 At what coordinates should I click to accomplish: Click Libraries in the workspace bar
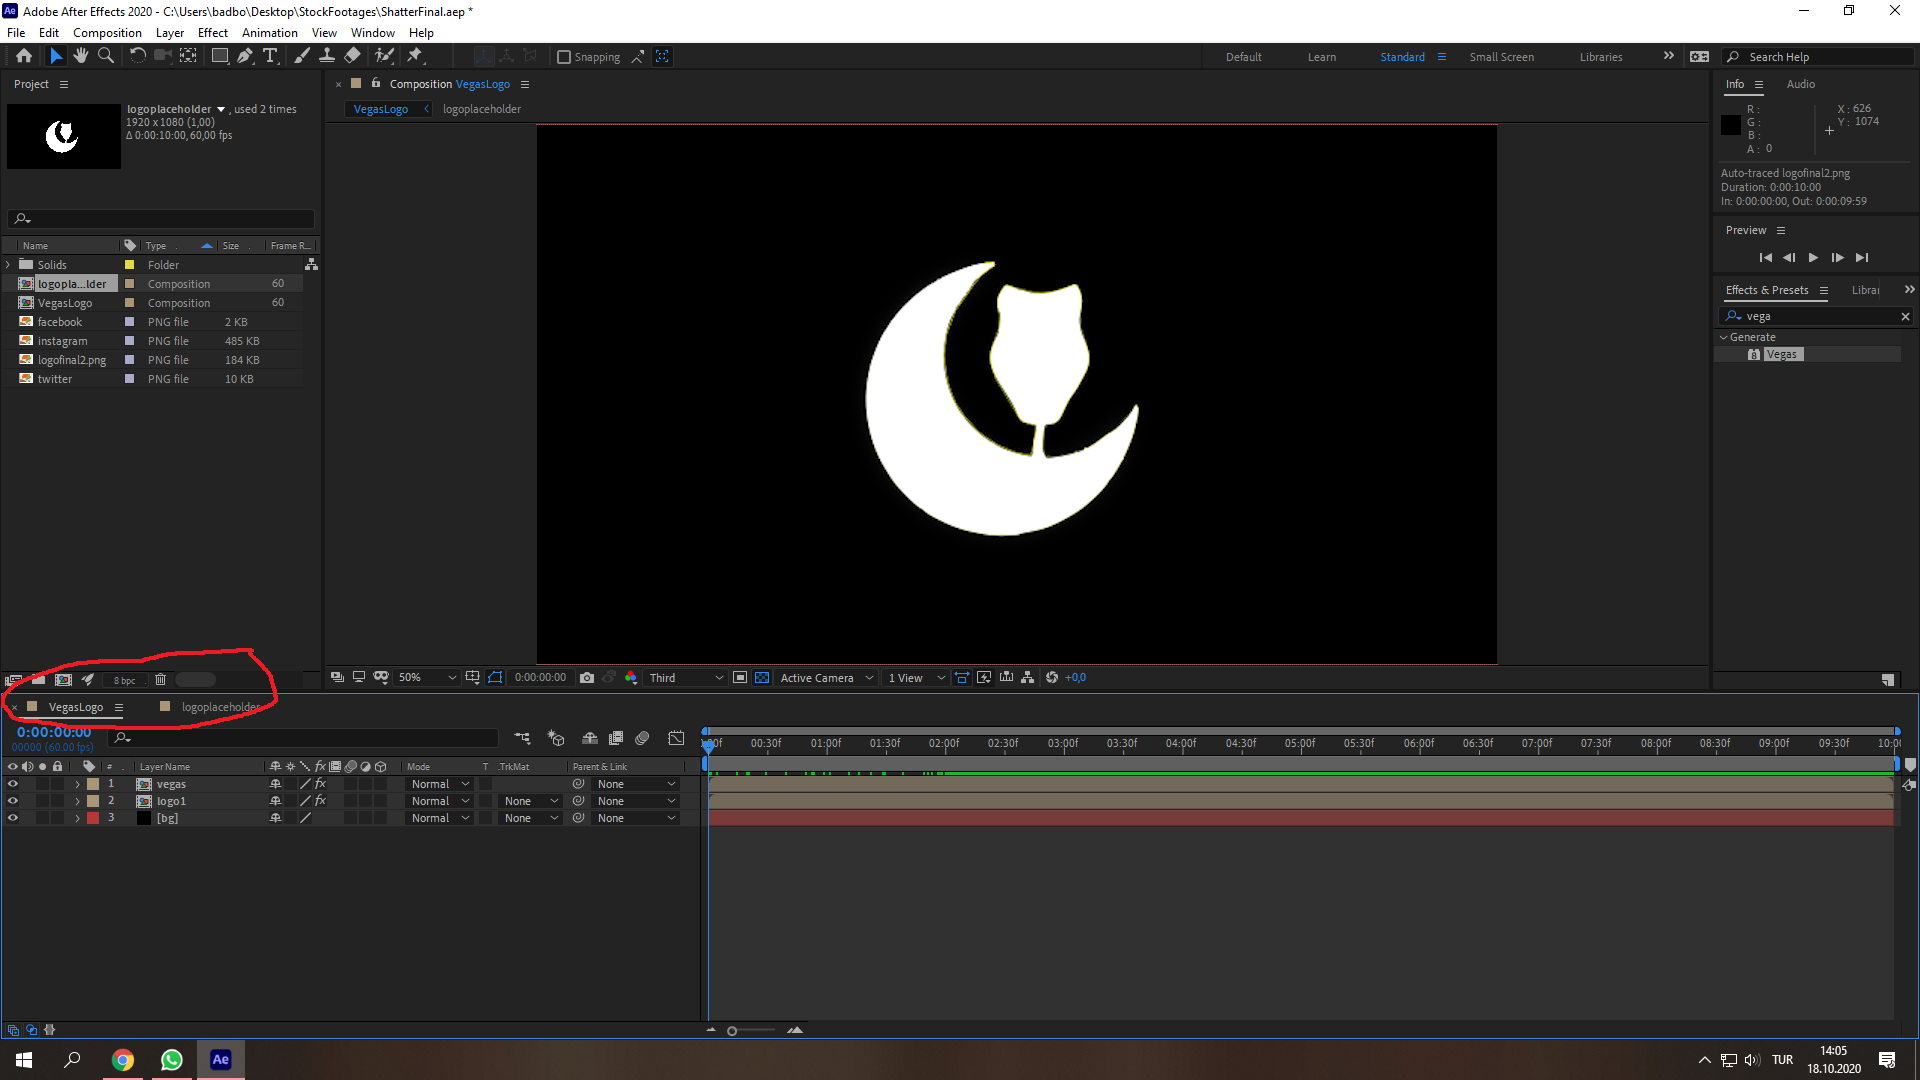coord(1601,57)
